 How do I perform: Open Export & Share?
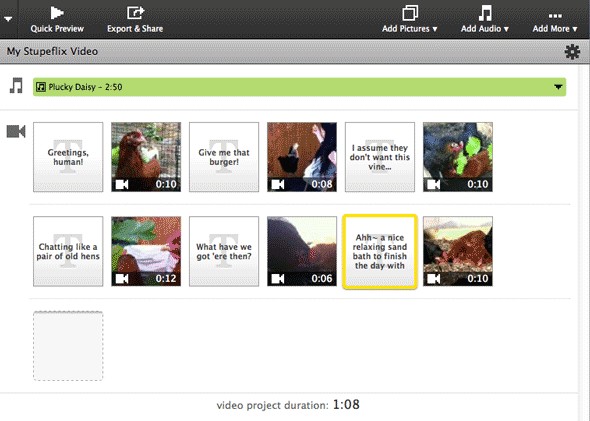(135, 20)
